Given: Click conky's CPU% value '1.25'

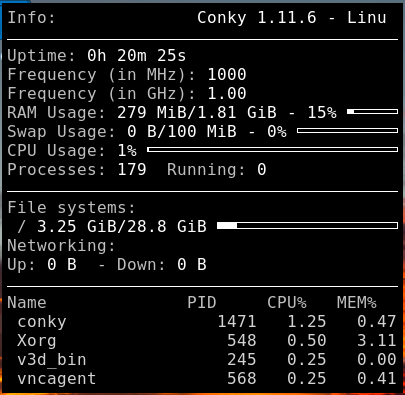Looking at the screenshot, I should point(307,322).
